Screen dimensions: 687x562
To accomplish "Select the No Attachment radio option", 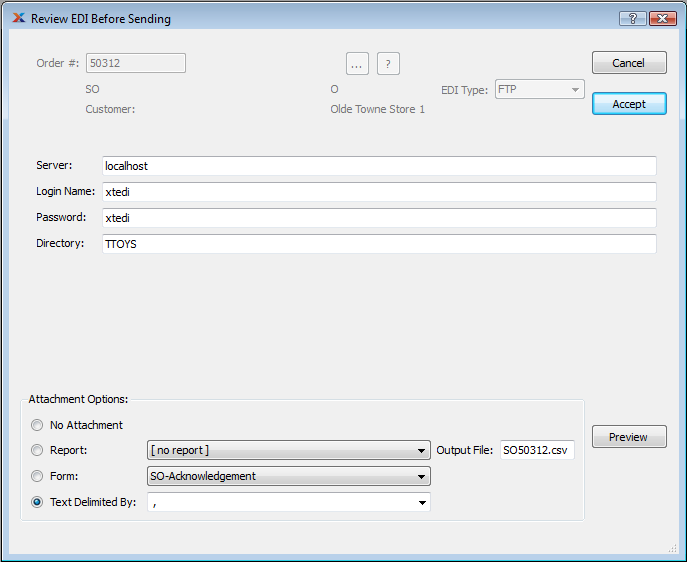I will (x=37, y=425).
